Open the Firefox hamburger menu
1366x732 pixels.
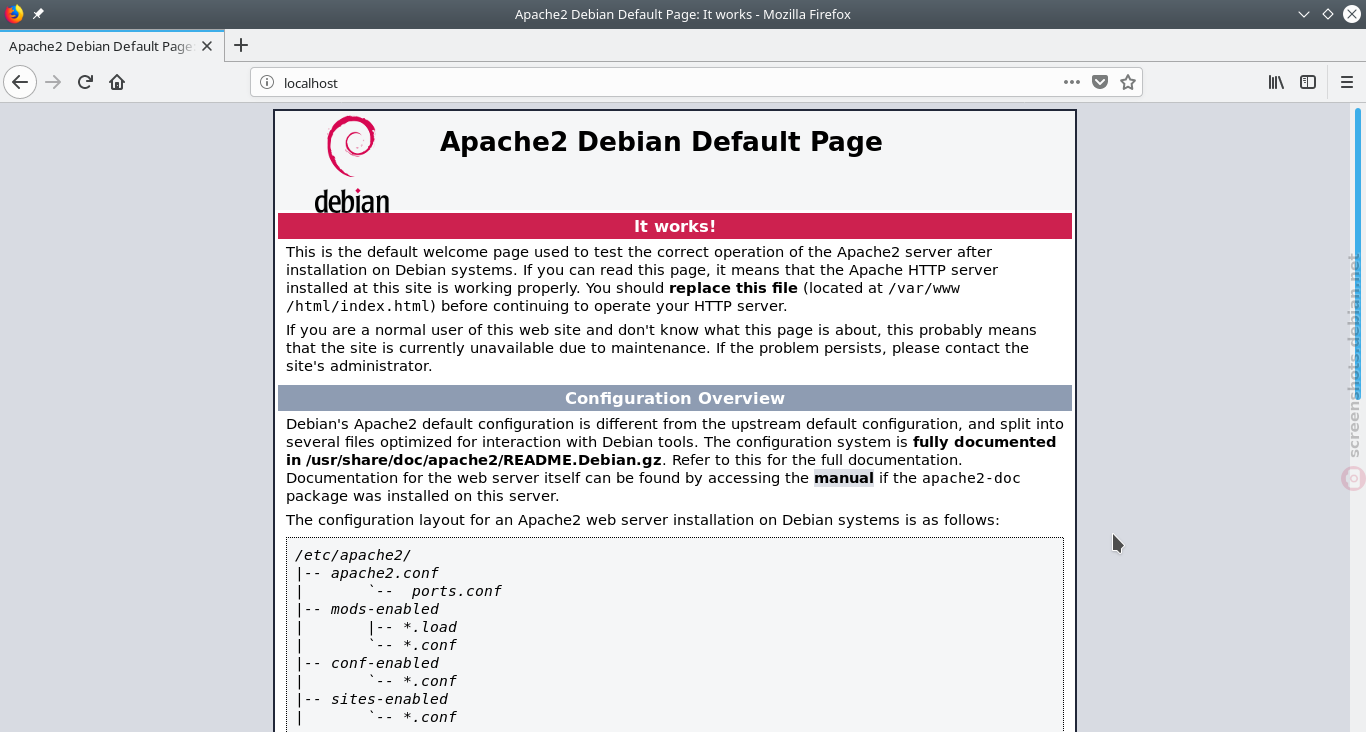[1346, 82]
